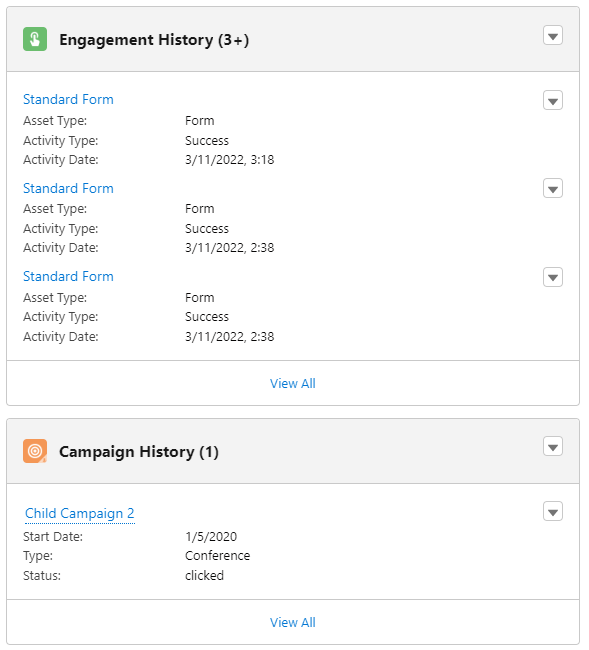Select the campaign start date 1/5/2020
This screenshot has width=589, height=650.
pyautogui.click(x=211, y=537)
